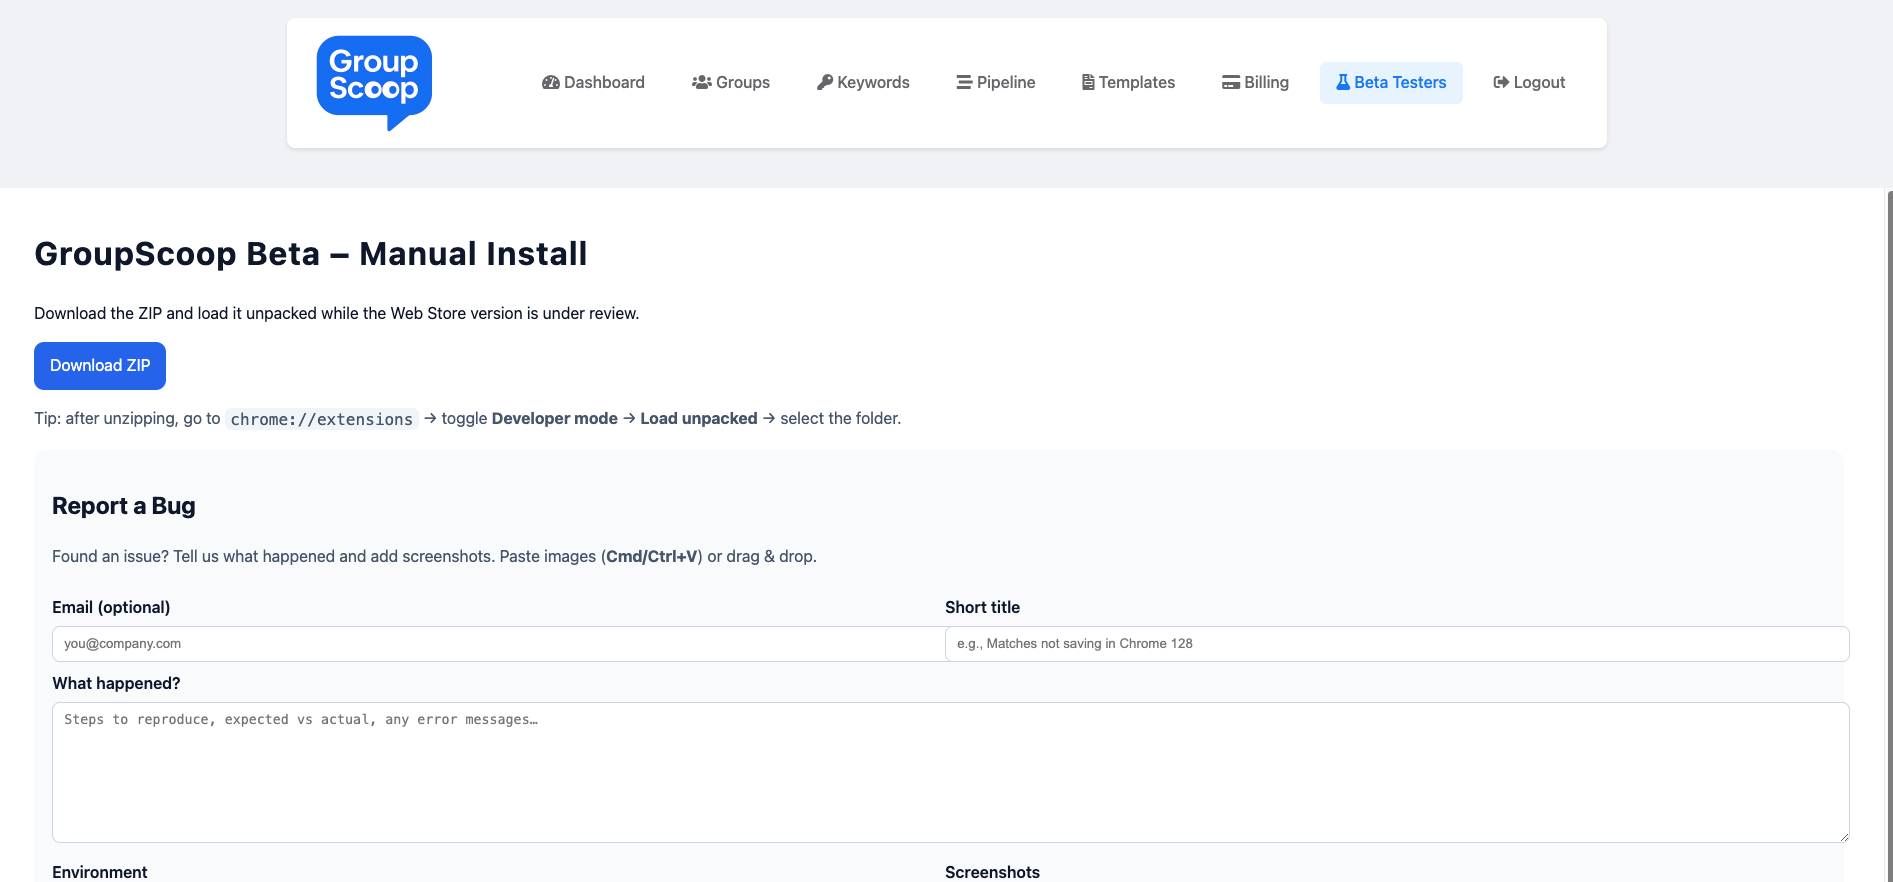Click the 'Environment' label
The width and height of the screenshot is (1893, 882).
pyautogui.click(x=100, y=873)
